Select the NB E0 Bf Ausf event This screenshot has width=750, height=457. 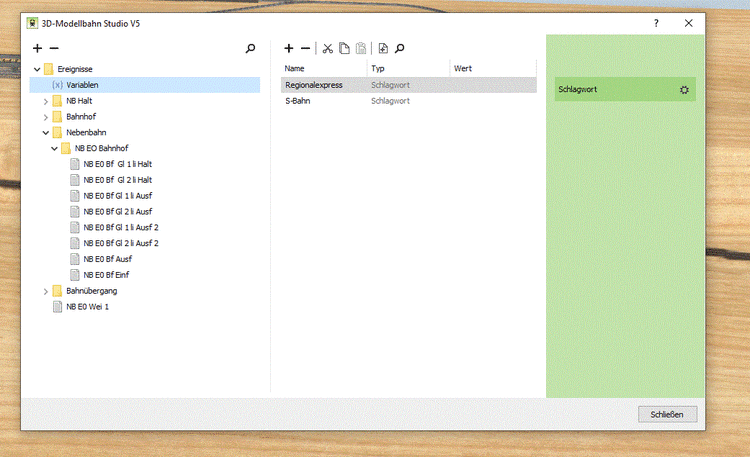[108, 259]
